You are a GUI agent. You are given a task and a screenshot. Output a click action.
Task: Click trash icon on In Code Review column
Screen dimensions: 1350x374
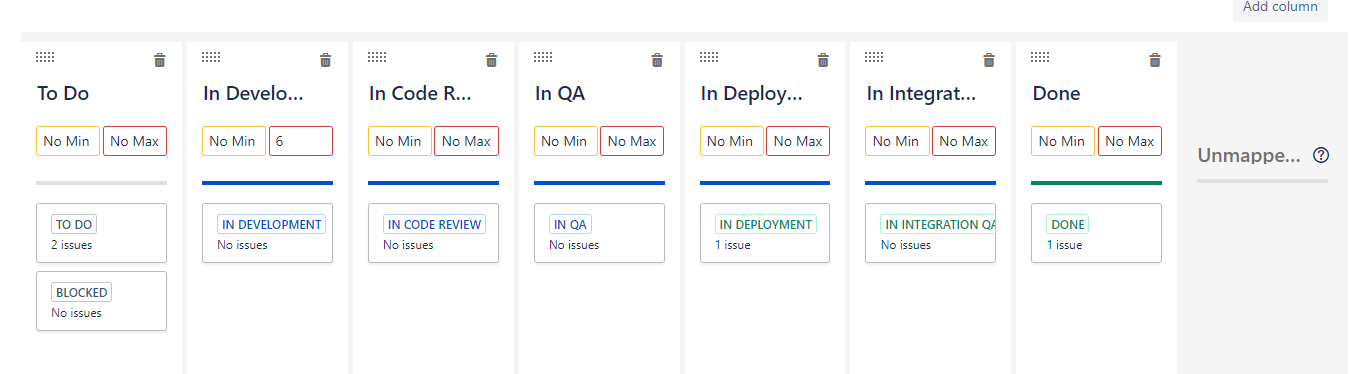pyautogui.click(x=491, y=60)
